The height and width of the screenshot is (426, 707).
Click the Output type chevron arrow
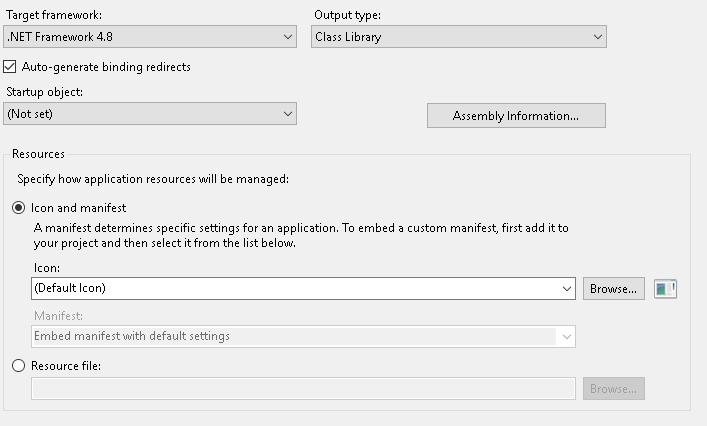[x=597, y=37]
